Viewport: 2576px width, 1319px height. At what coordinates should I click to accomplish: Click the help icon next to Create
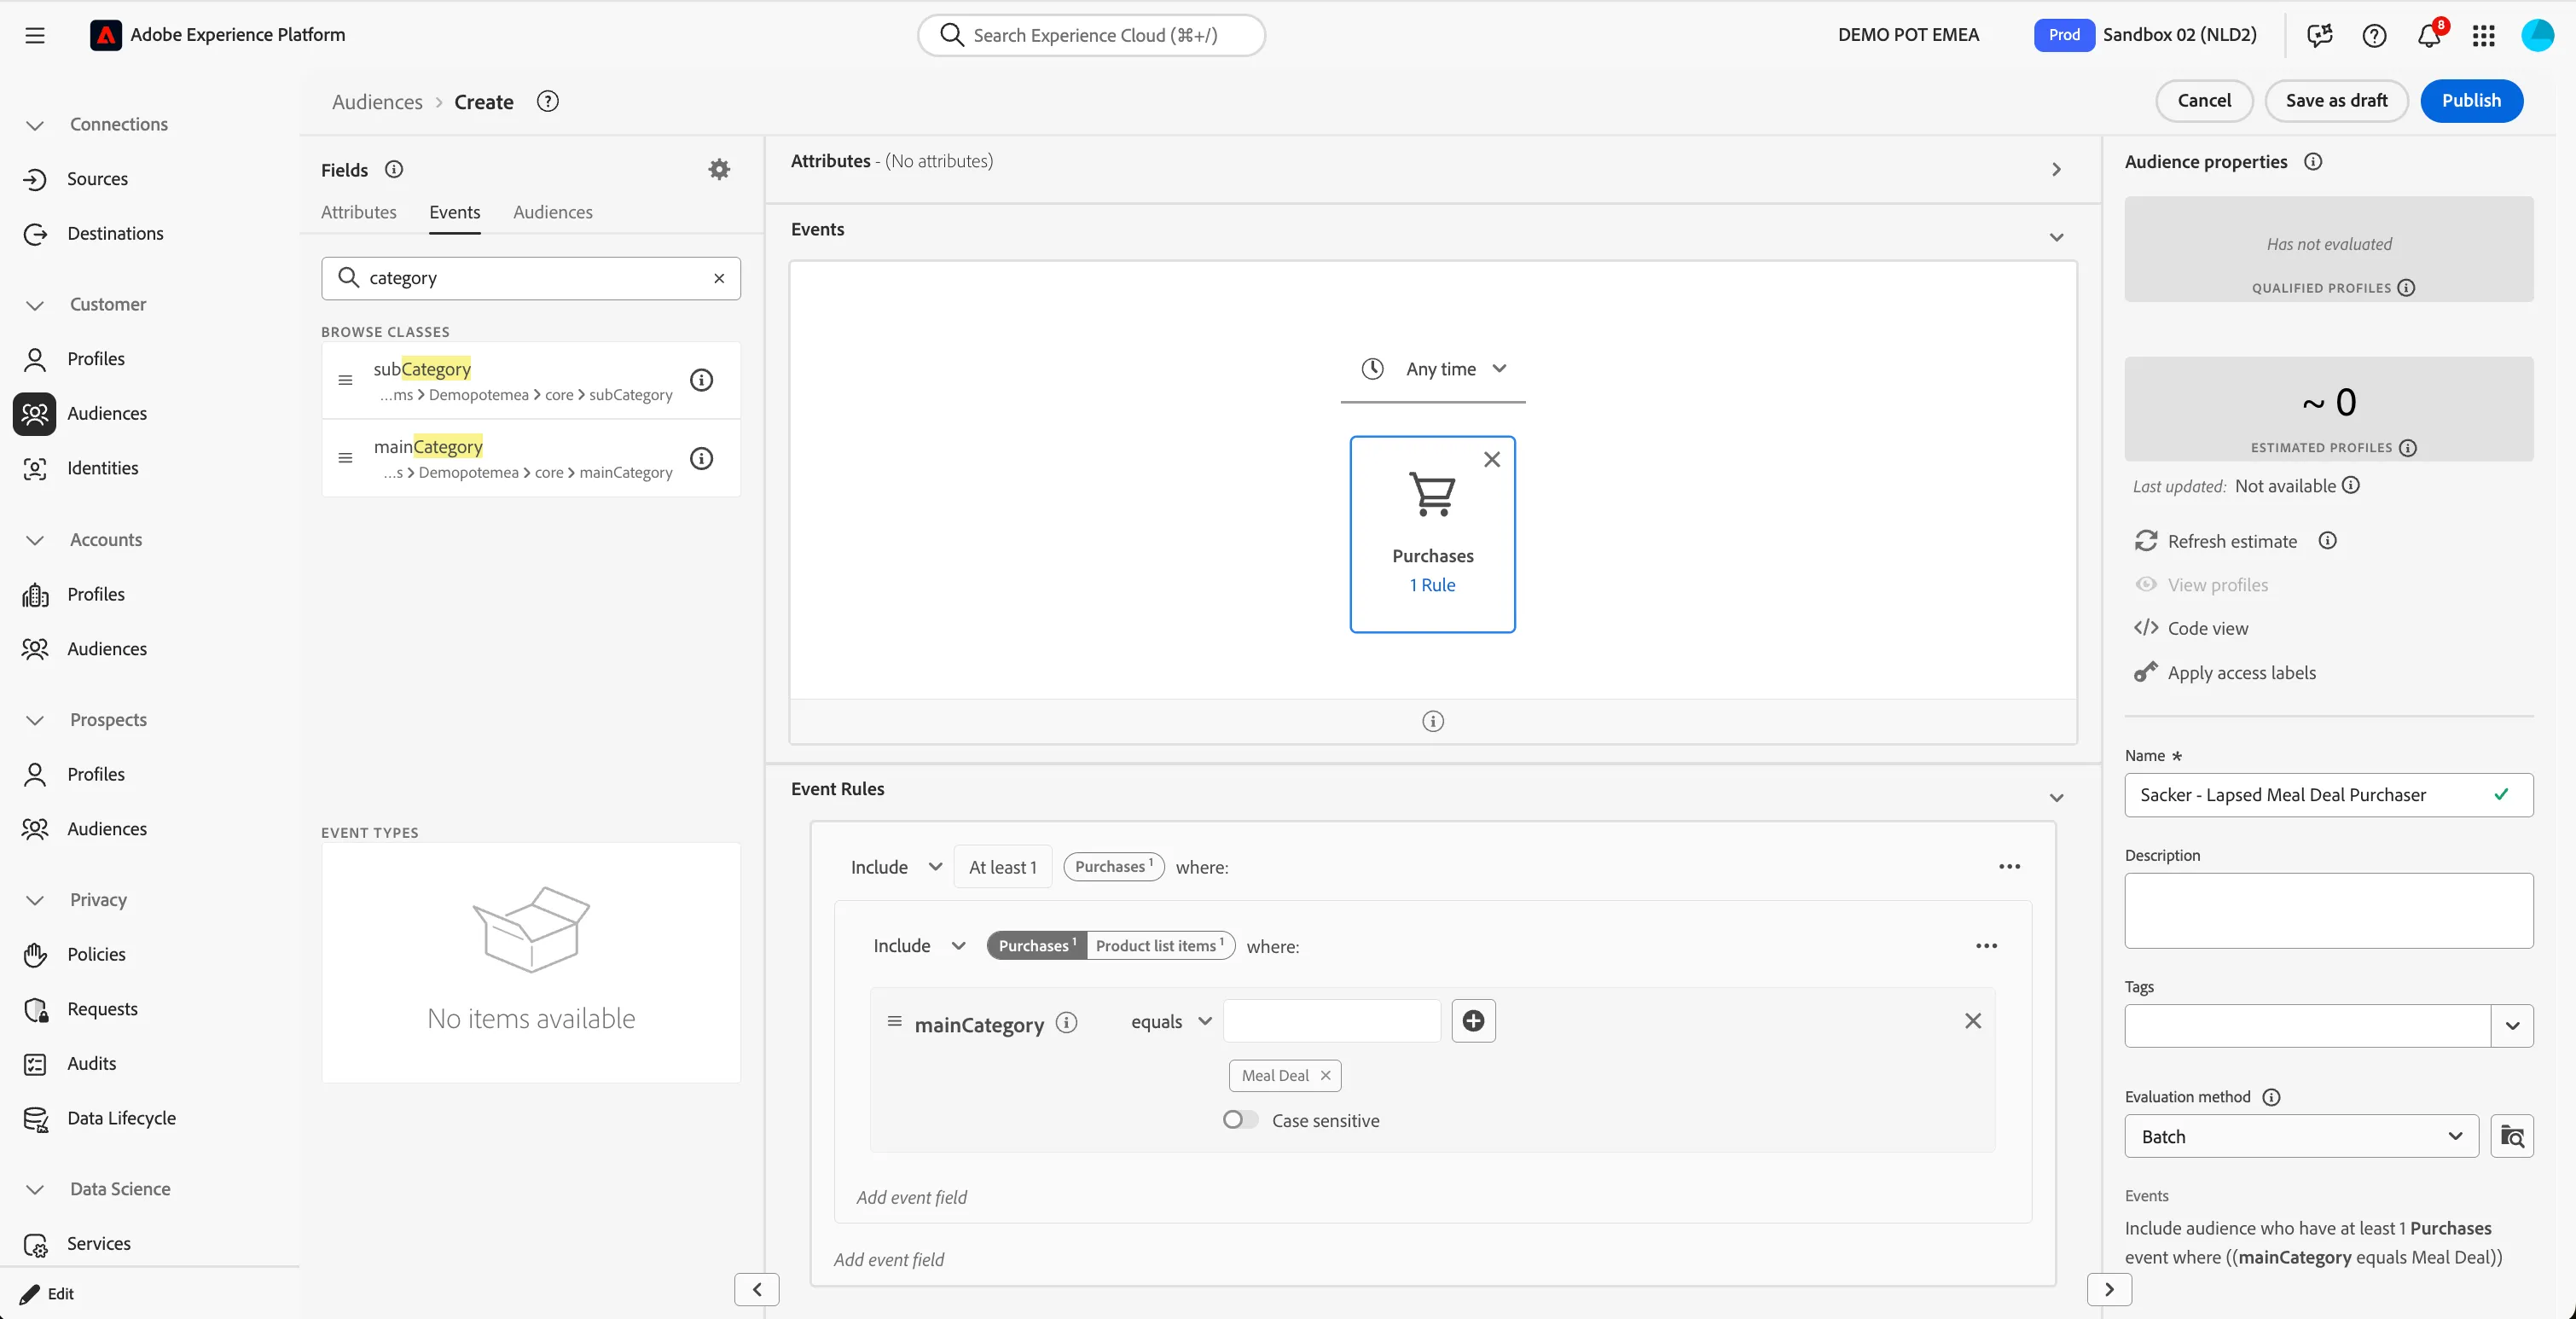pyautogui.click(x=548, y=101)
